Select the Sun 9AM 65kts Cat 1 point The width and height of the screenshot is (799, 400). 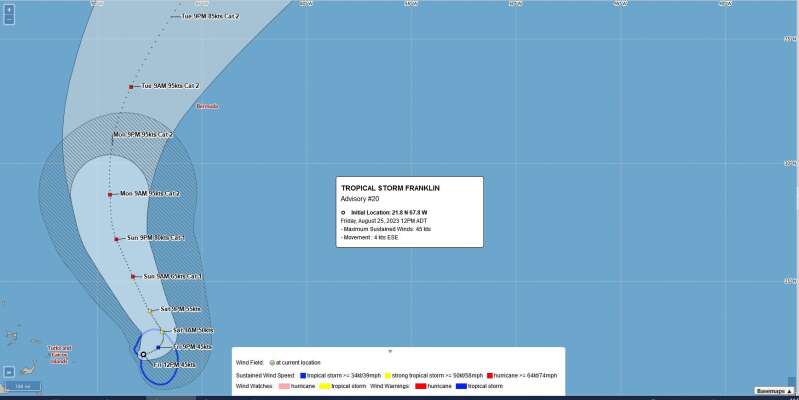(133, 276)
